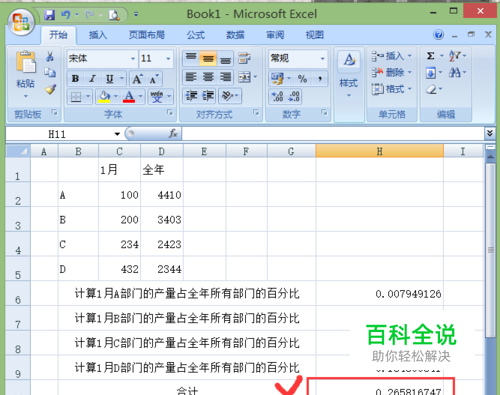Screen dimensions: 500x395
Task: Toggle merge and center cells
Action: click(244, 77)
